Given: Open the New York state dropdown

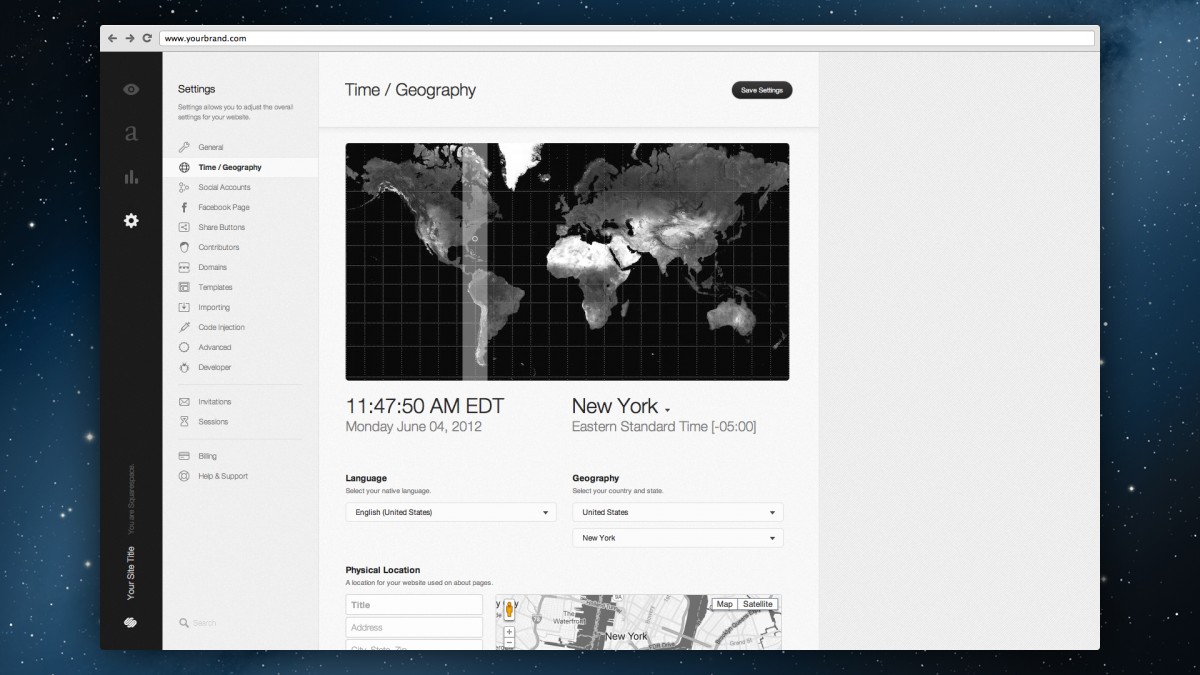Looking at the screenshot, I should (677, 538).
